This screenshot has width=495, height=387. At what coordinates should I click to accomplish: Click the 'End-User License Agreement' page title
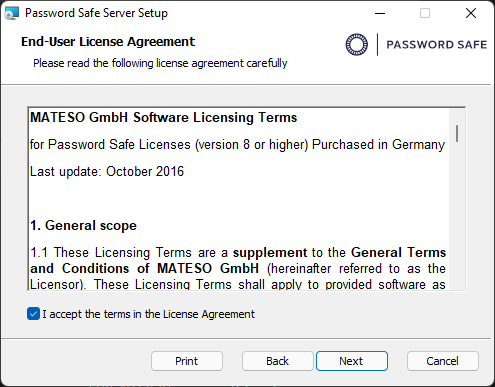coord(108,42)
